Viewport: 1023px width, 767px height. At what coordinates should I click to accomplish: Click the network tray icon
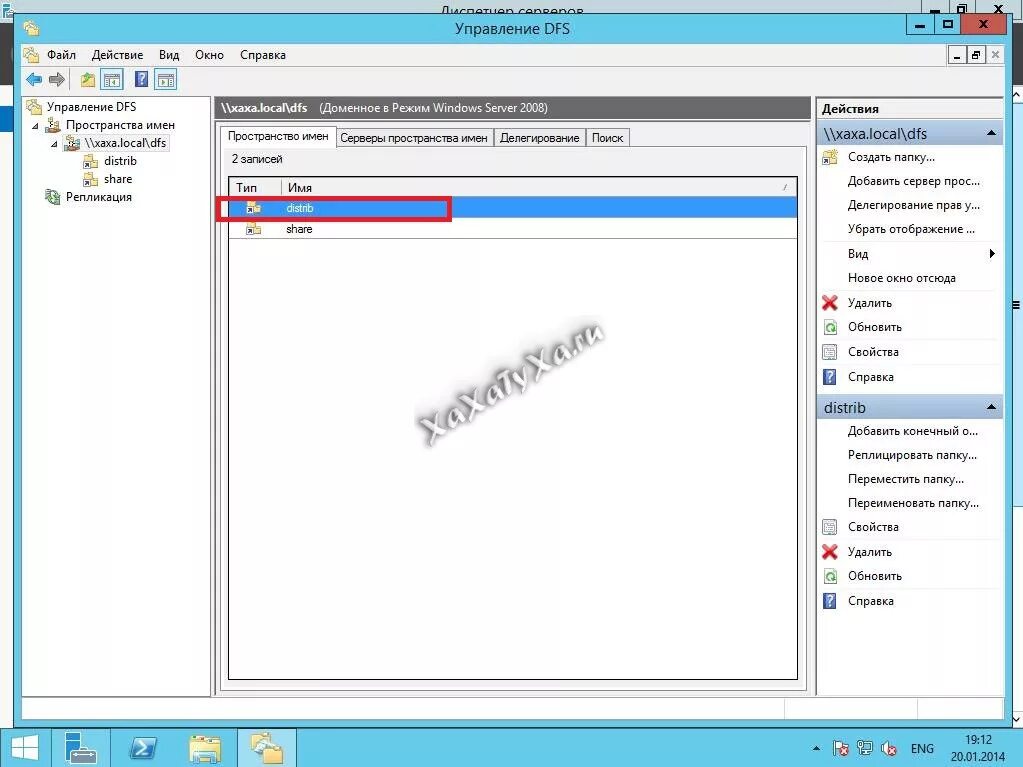(864, 748)
